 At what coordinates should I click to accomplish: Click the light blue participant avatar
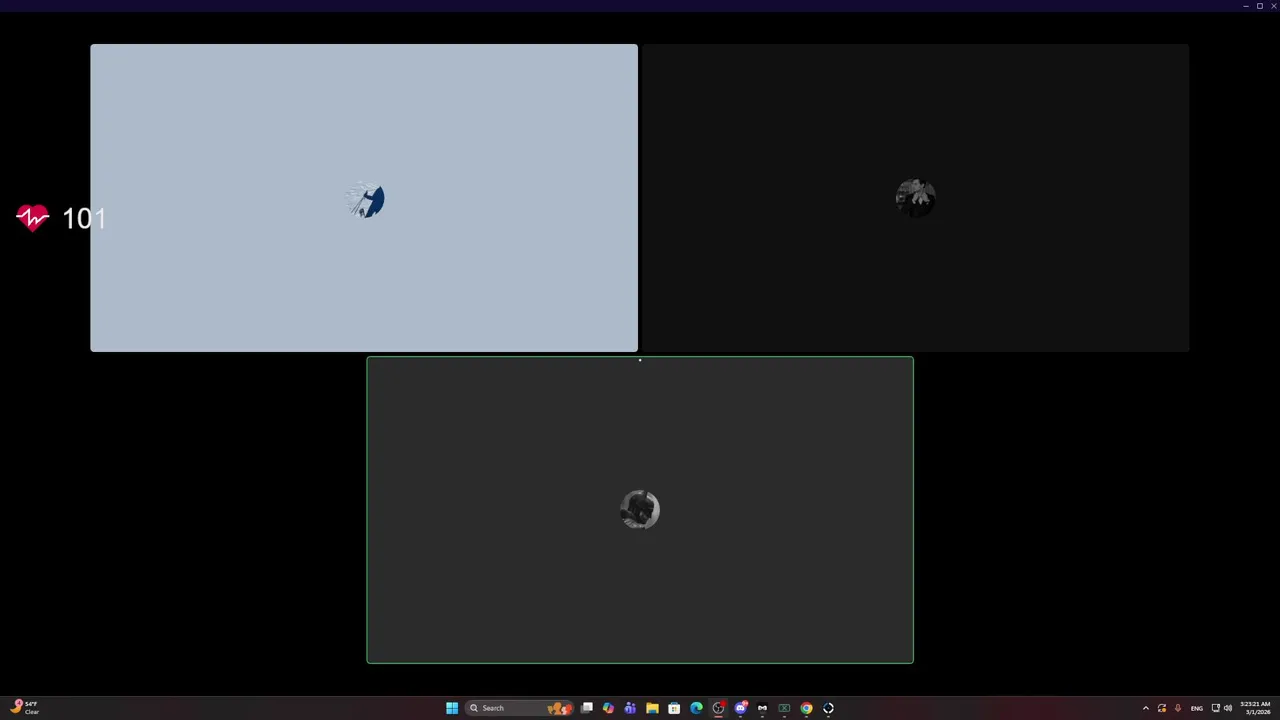[364, 199]
